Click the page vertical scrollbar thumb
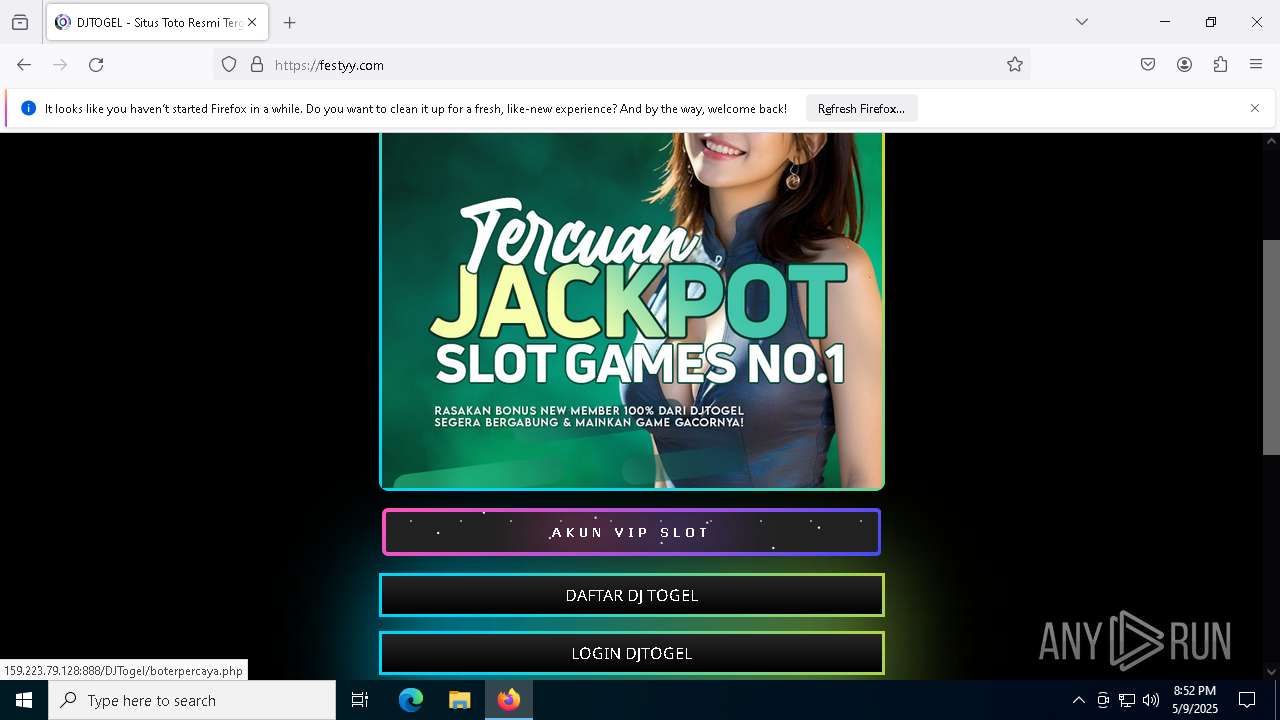The width and height of the screenshot is (1280, 720). (x=1271, y=347)
